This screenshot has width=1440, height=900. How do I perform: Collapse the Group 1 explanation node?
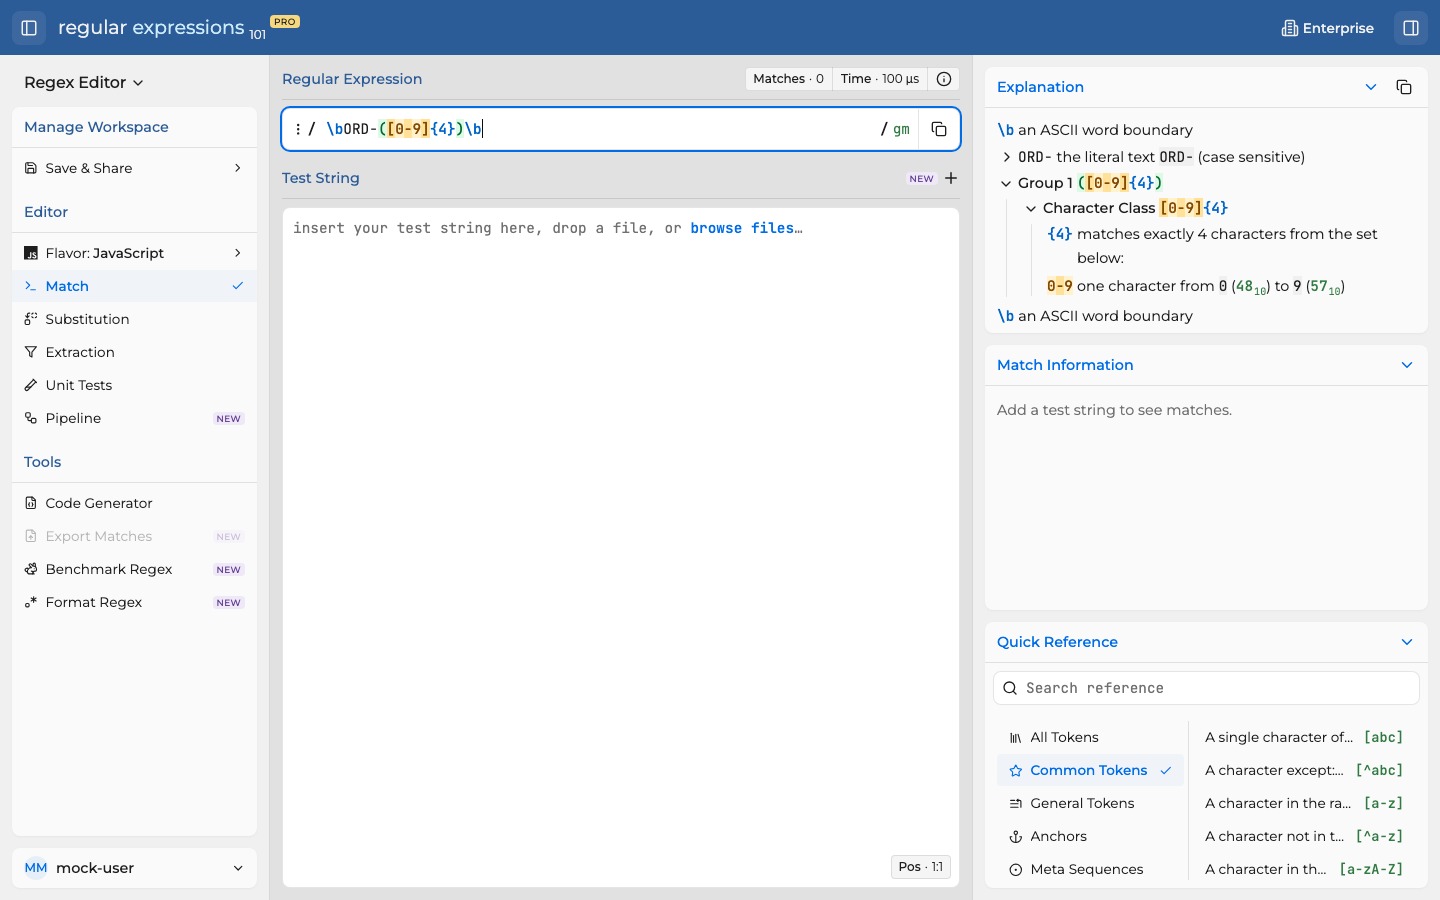click(1007, 183)
